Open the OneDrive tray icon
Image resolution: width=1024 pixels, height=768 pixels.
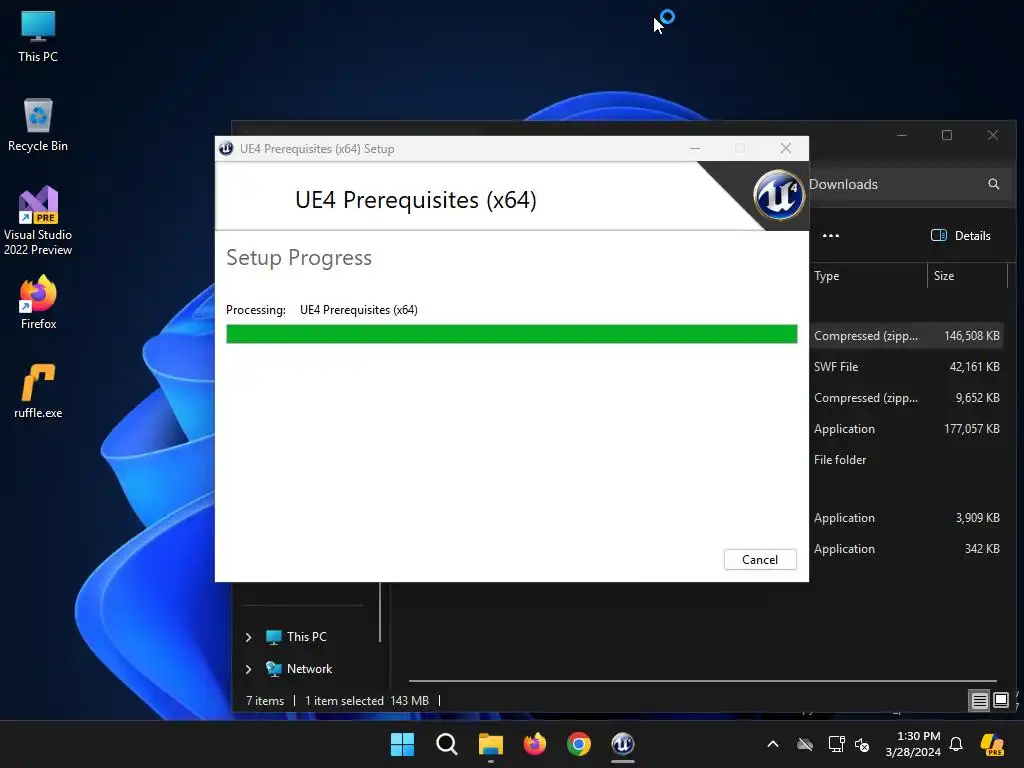click(805, 744)
